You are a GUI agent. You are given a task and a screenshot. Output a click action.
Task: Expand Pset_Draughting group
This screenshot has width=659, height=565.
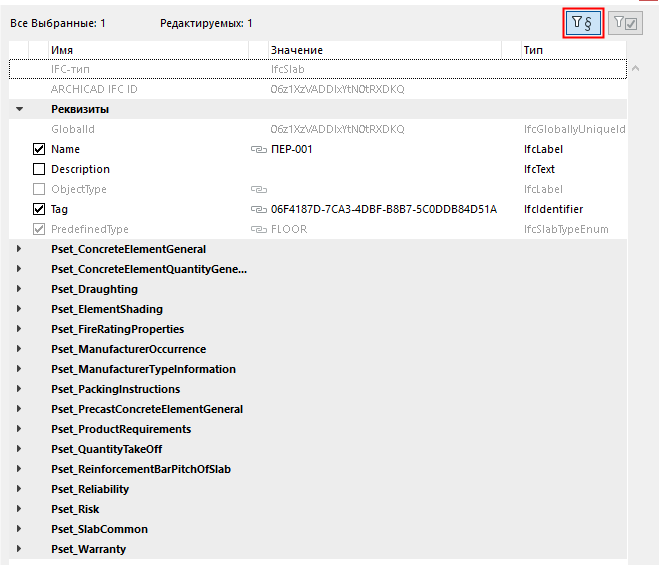click(x=19, y=289)
